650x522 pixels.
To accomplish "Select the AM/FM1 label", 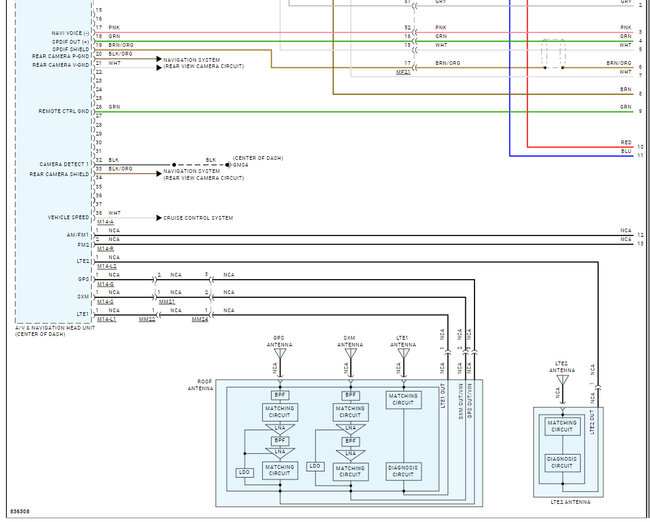I will tap(78, 235).
